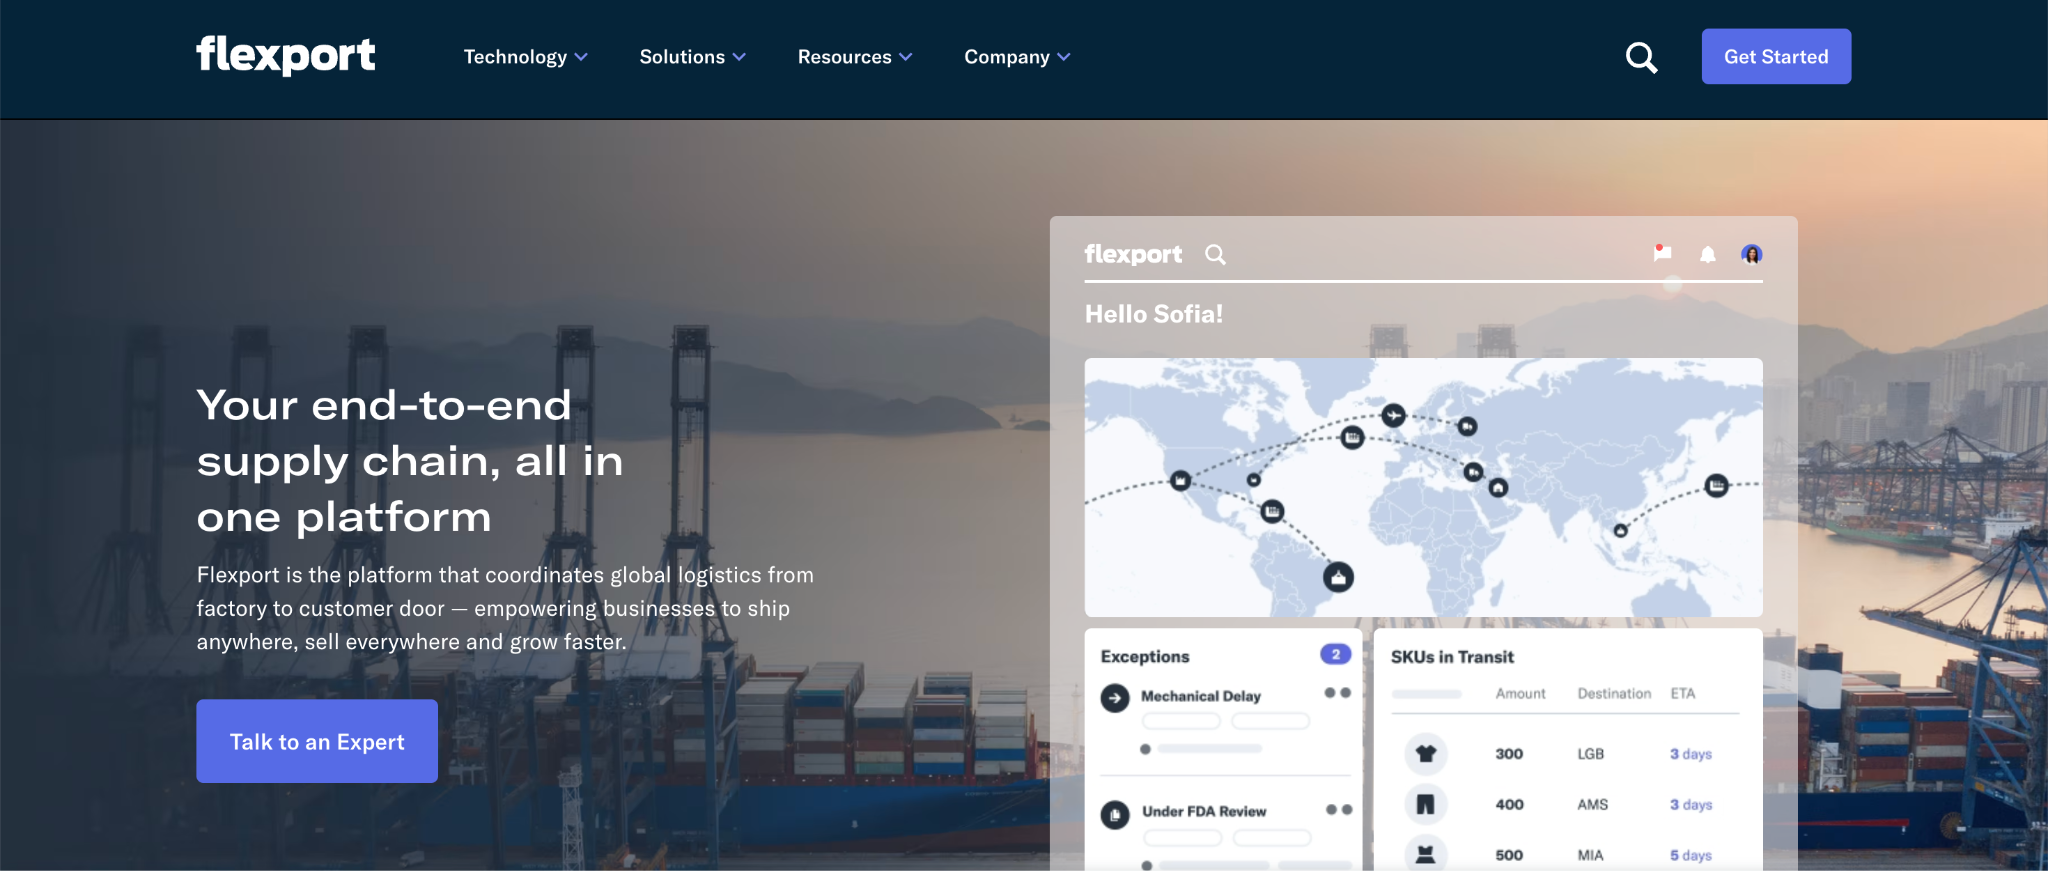Screen dimensions: 2048x871
Task: Click the amount value "400"
Action: tap(1509, 804)
